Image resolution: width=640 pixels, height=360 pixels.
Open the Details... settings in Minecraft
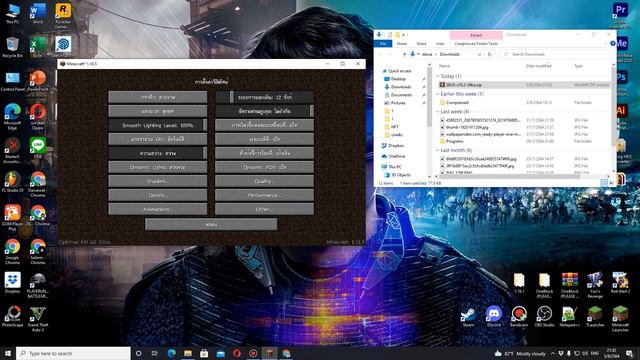point(158,195)
